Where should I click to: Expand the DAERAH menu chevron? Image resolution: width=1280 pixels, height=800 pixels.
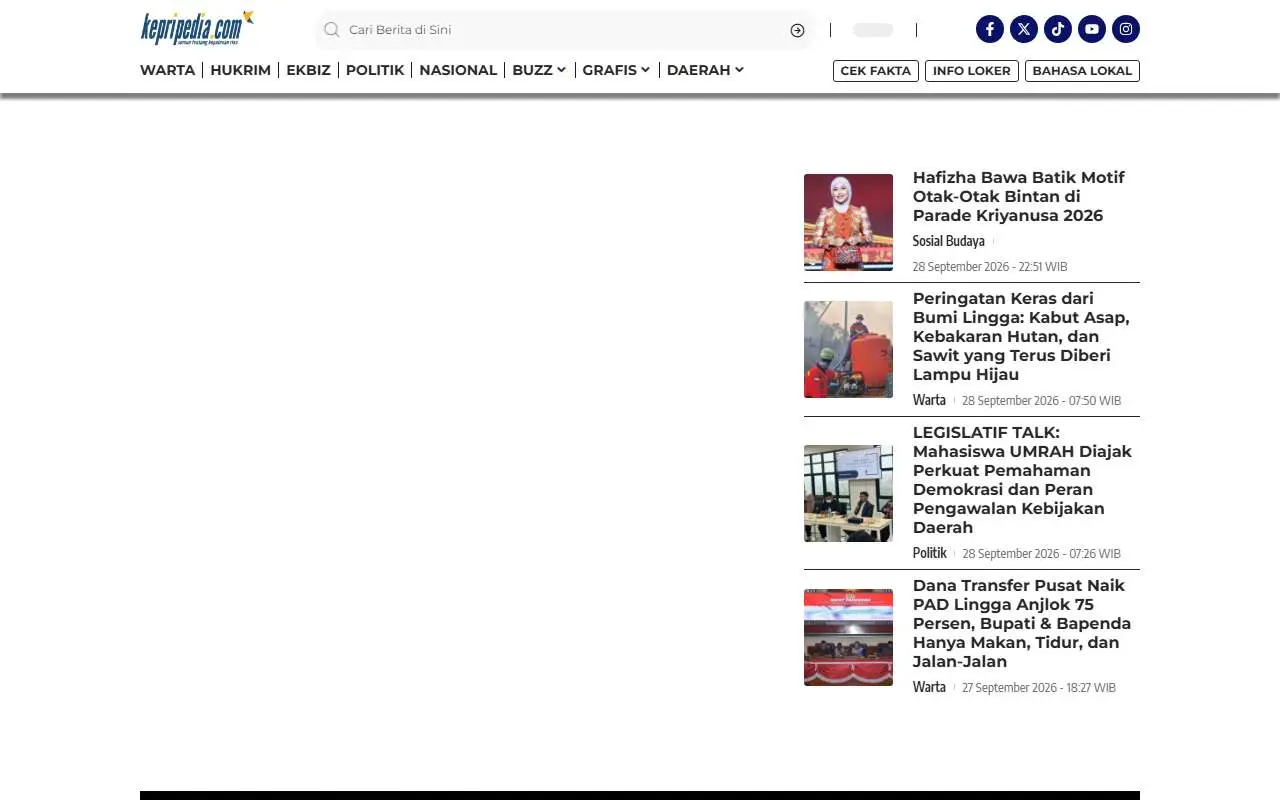click(739, 70)
